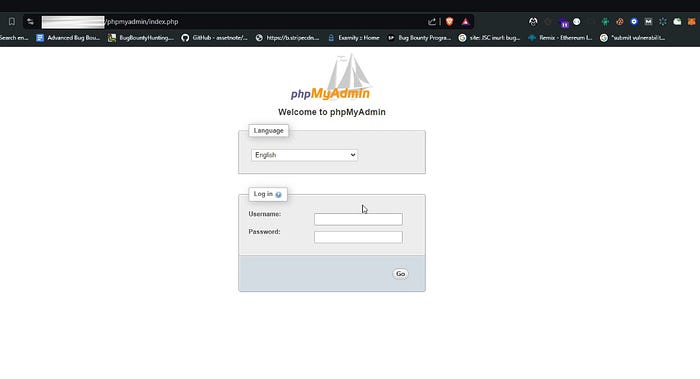Image resolution: width=700 pixels, height=379 pixels.
Task: Open the orange swirl extension icon
Action: click(620, 21)
